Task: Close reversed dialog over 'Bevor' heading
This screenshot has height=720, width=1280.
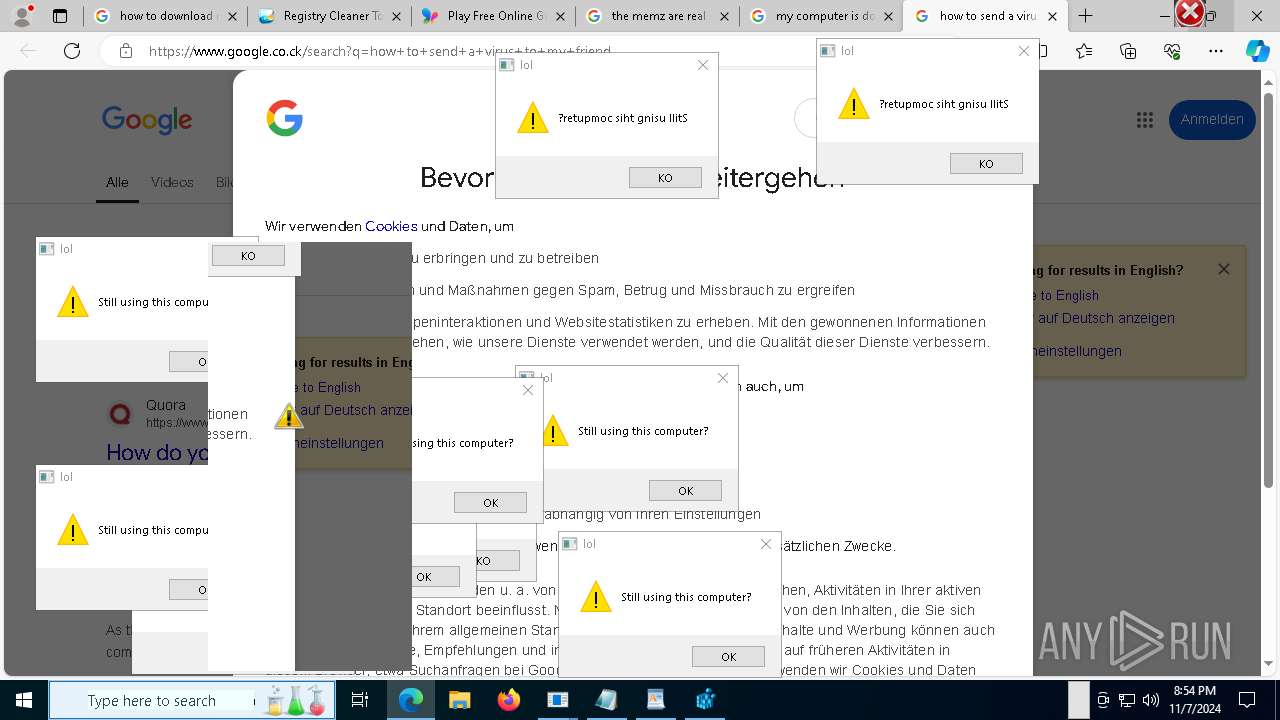Action: (x=703, y=65)
